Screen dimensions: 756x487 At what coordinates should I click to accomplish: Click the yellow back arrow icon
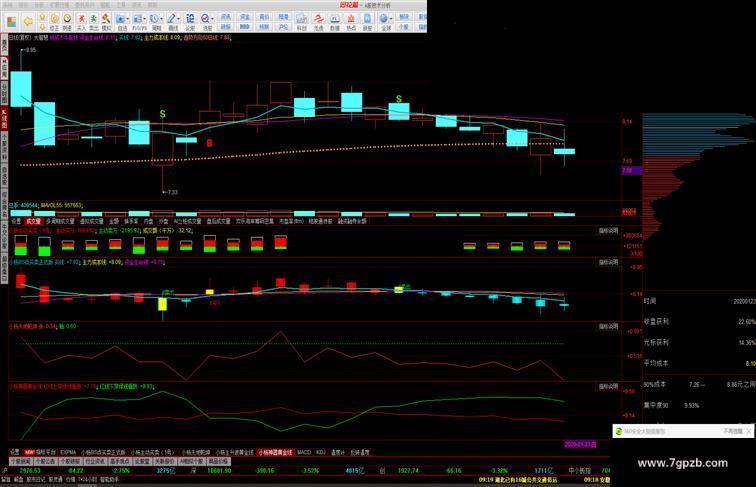28,22
